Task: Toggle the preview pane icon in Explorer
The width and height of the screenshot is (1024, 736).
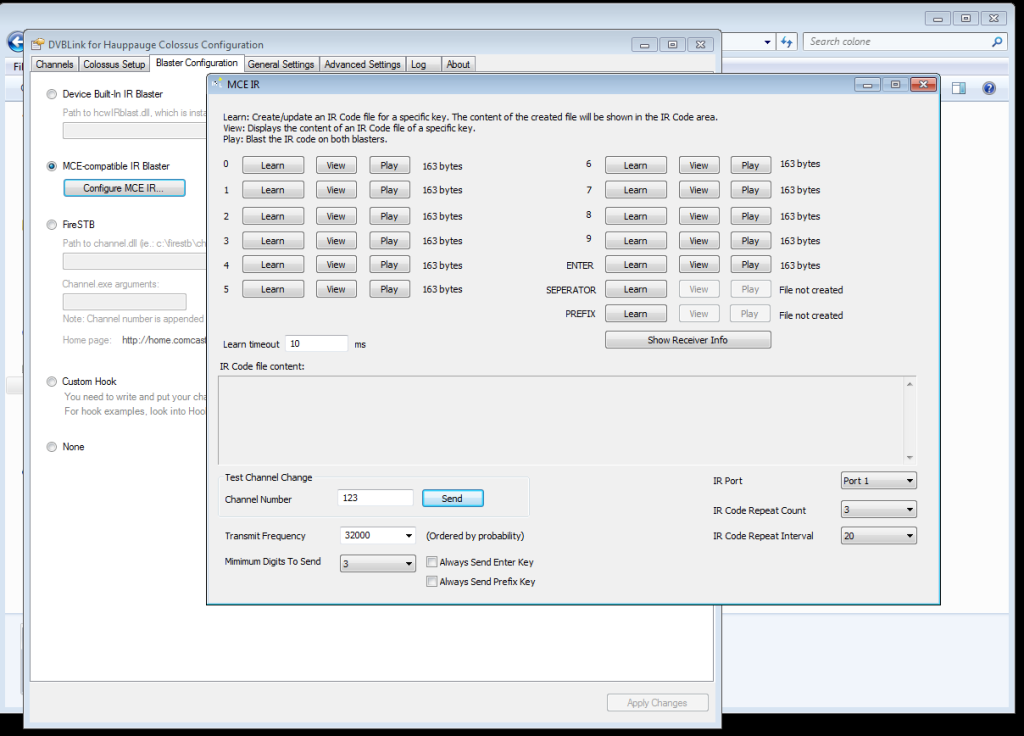Action: [x=959, y=88]
